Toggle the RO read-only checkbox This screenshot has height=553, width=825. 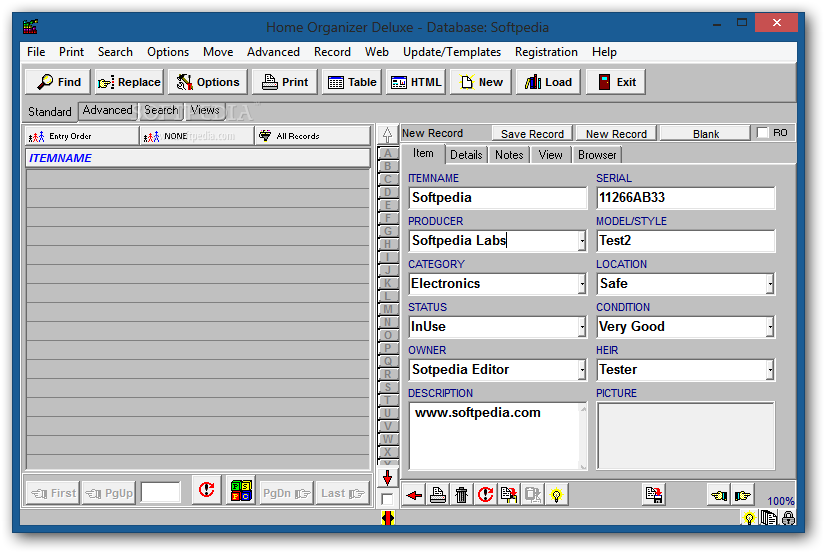click(x=762, y=133)
